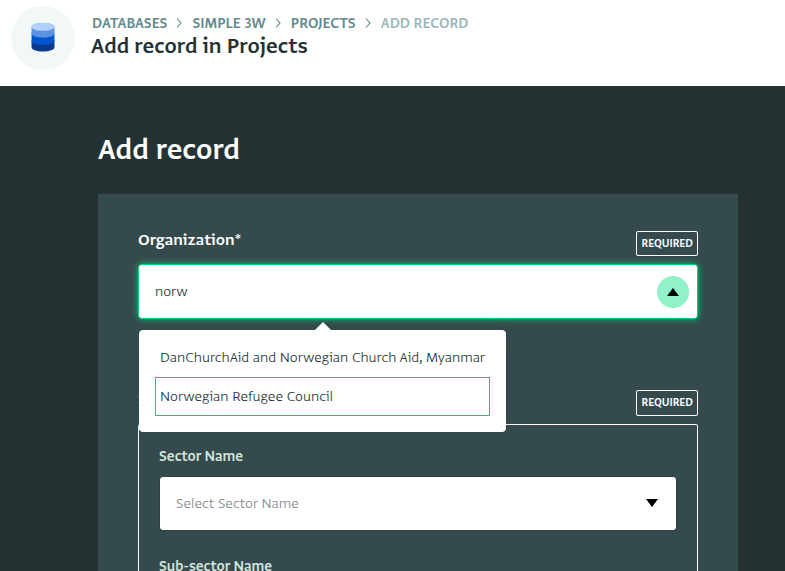Collapse the Organization list with the up-arrow button
Screen dimensions: 785x571
pyautogui.click(x=672, y=292)
